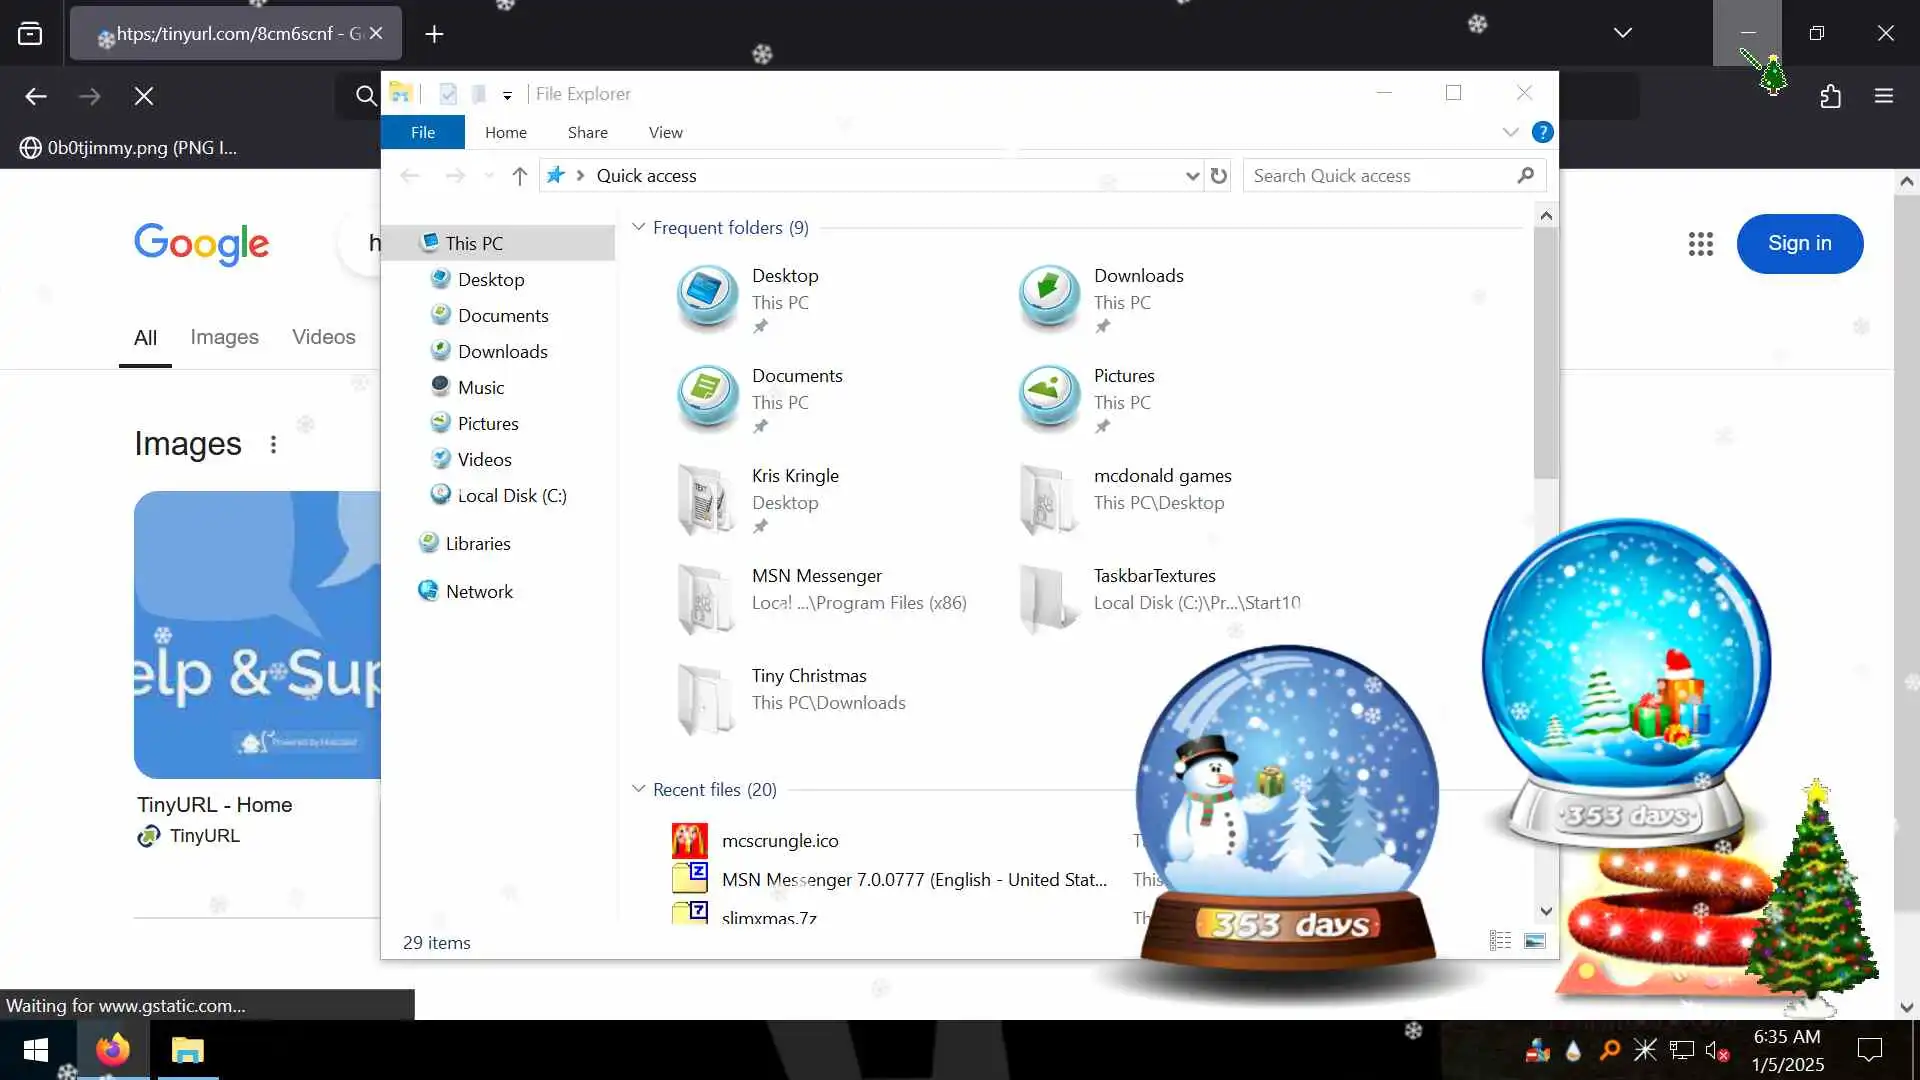The image size is (1920, 1080).
Task: Collapse the Frequent folders section
Action: tap(639, 227)
